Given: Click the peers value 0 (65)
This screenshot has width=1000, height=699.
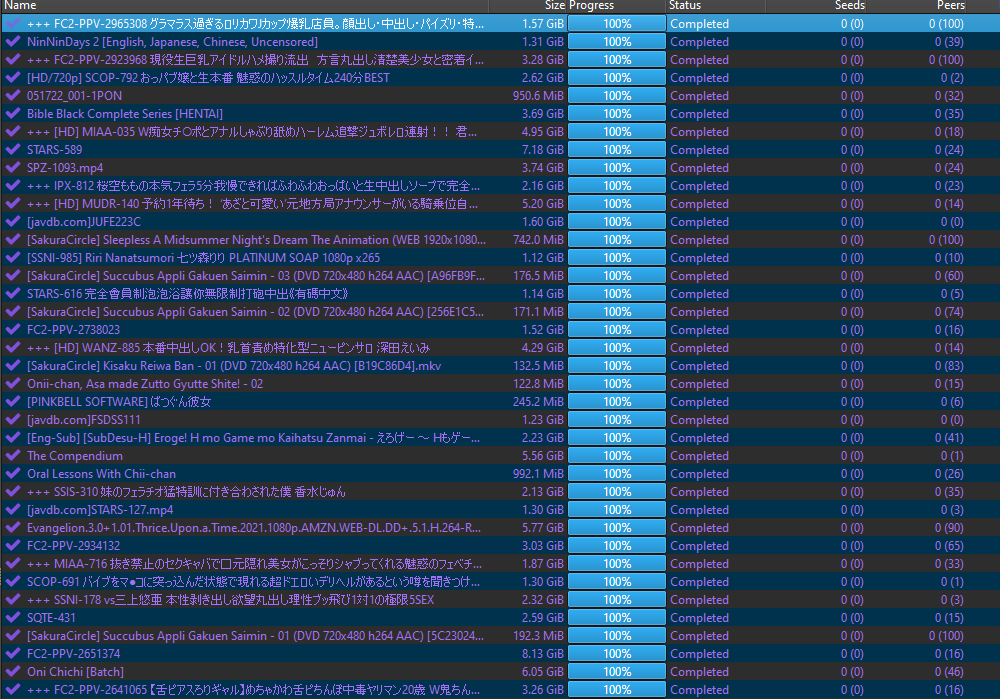Looking at the screenshot, I should pos(949,546).
